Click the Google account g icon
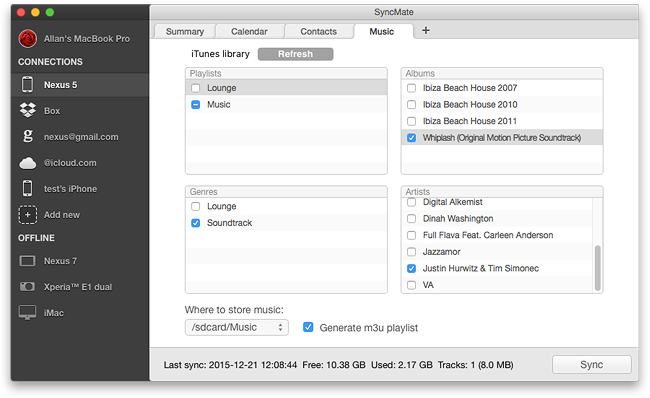 click(28, 136)
